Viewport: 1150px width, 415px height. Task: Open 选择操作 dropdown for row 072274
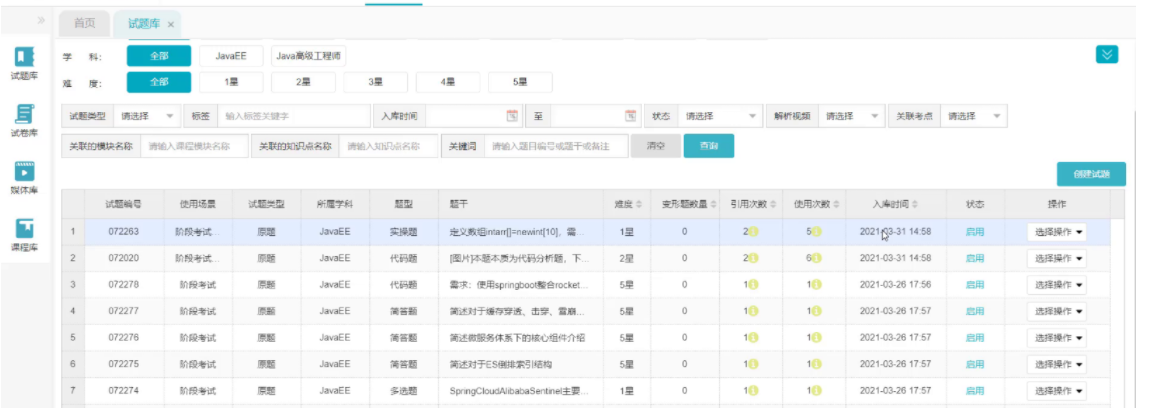1057,390
